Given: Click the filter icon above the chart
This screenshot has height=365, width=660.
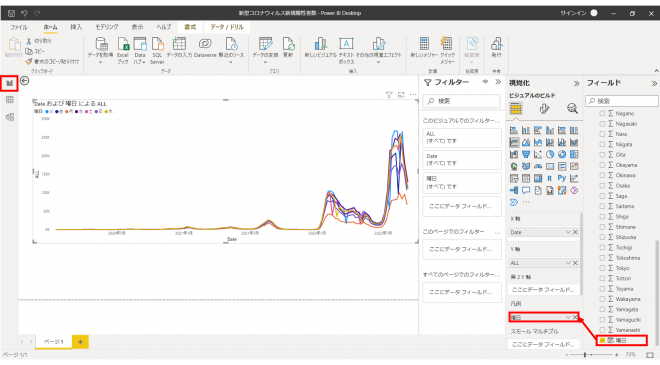Looking at the screenshot, I should pyautogui.click(x=389, y=95).
